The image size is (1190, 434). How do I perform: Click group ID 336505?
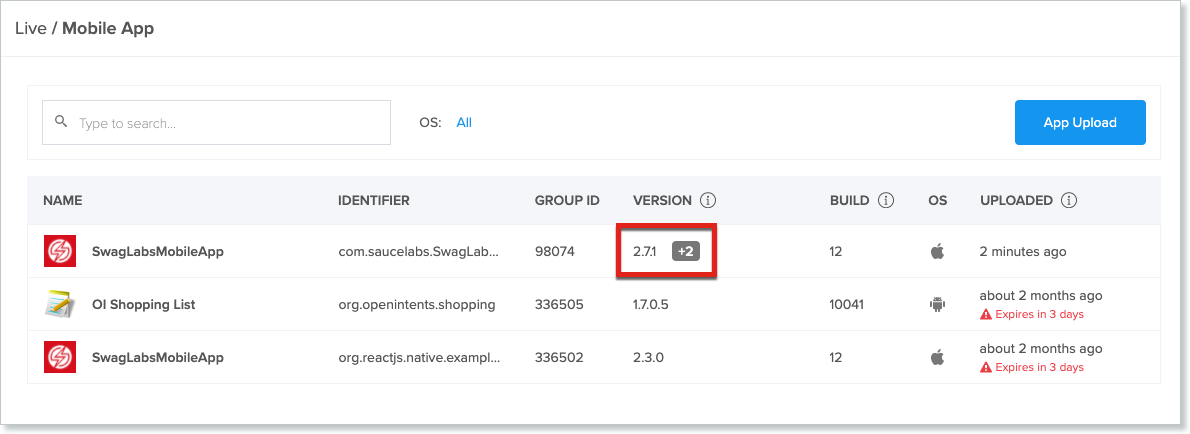click(559, 304)
